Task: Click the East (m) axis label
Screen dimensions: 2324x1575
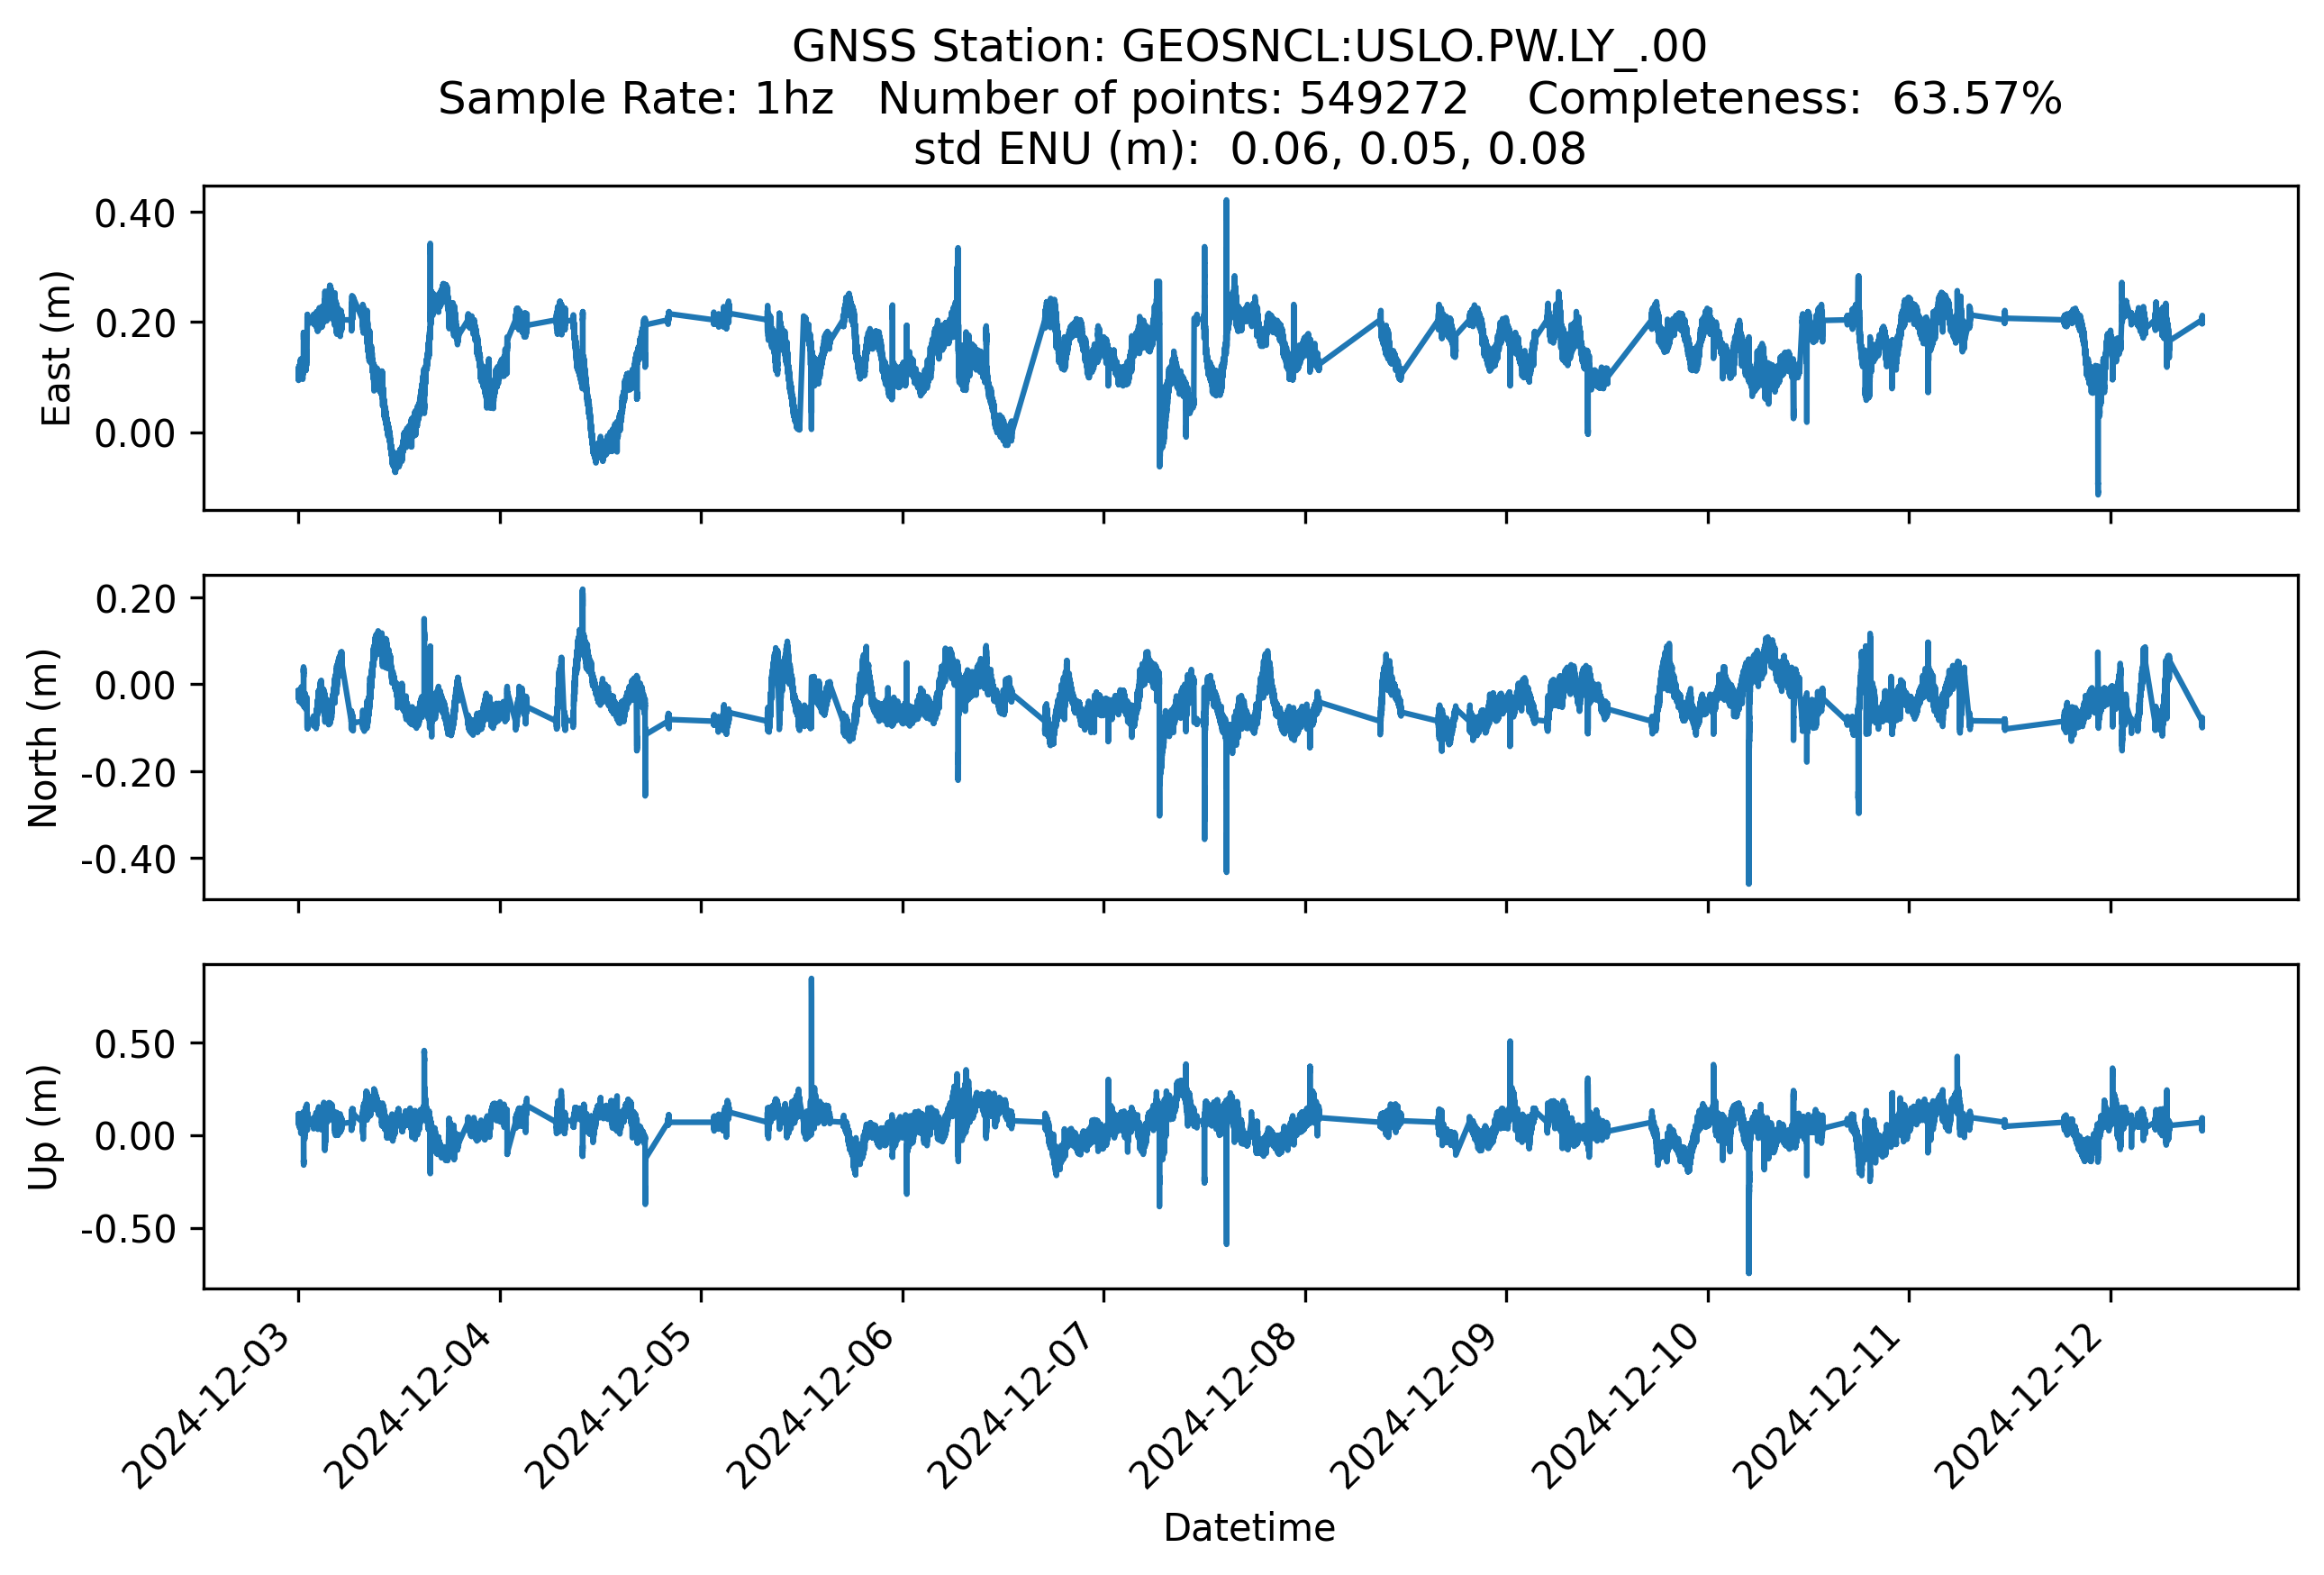Action: coord(56,348)
